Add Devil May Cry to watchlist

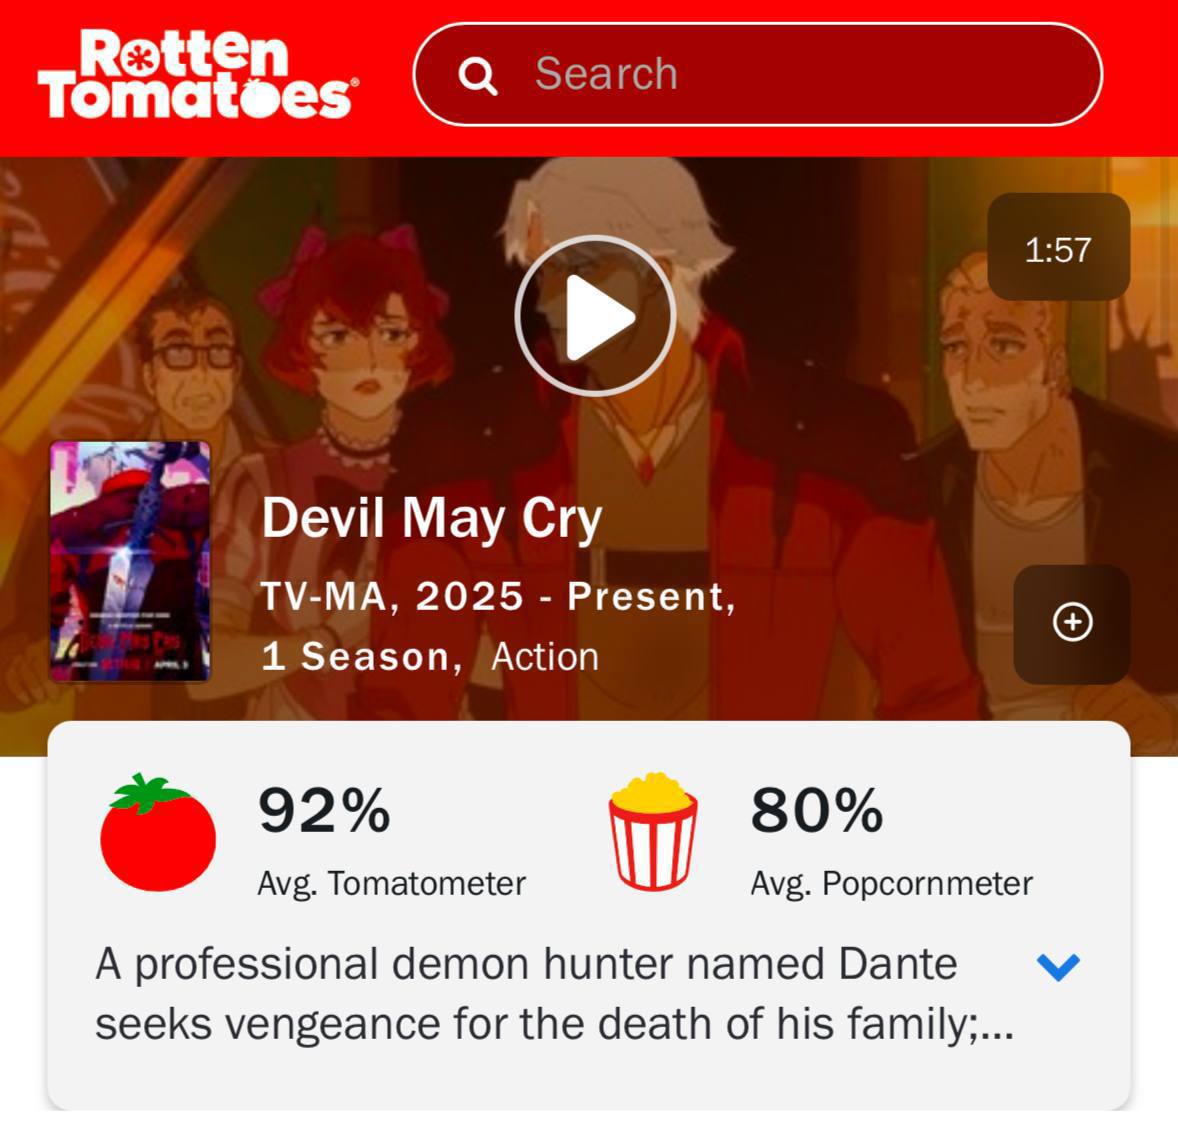coord(1072,623)
